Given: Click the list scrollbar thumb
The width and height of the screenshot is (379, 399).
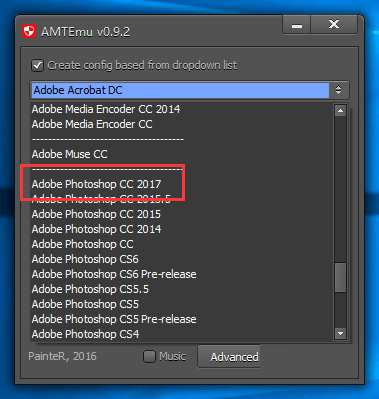Looking at the screenshot, I should tap(340, 277).
